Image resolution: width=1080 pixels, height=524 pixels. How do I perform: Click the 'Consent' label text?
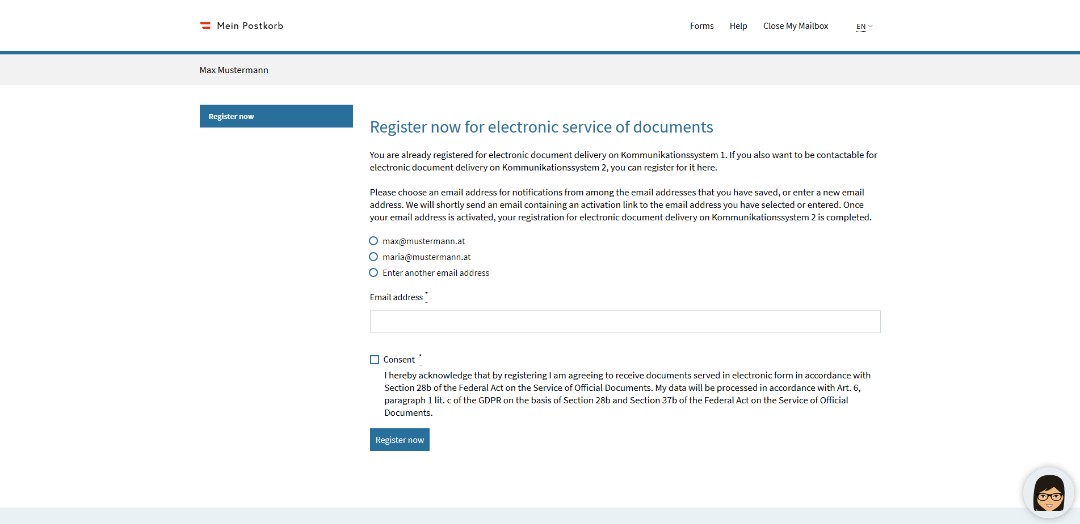pos(399,359)
